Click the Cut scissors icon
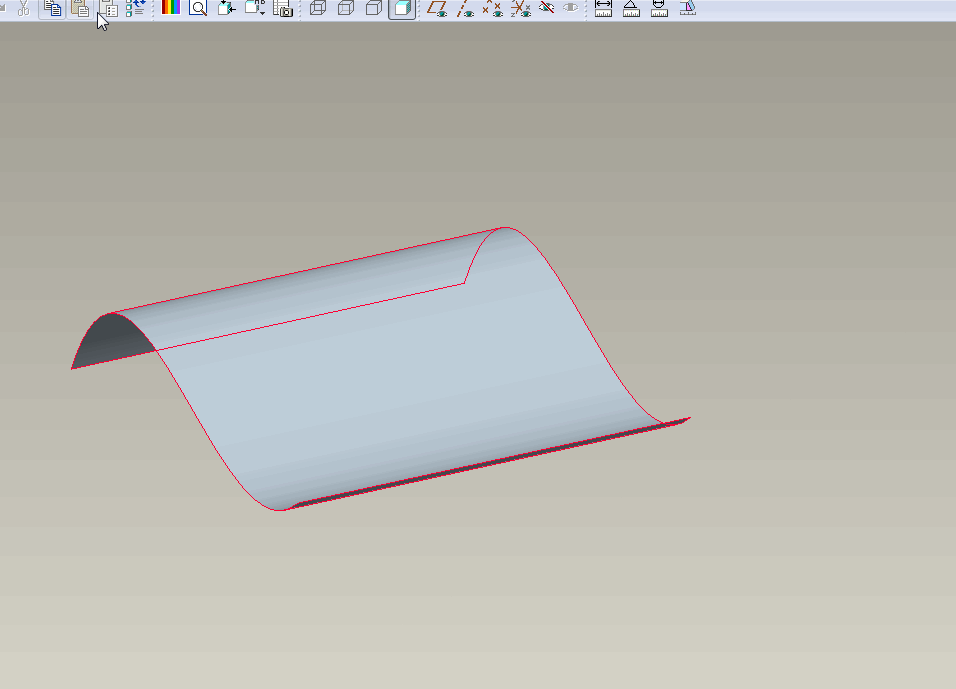 coord(24,8)
